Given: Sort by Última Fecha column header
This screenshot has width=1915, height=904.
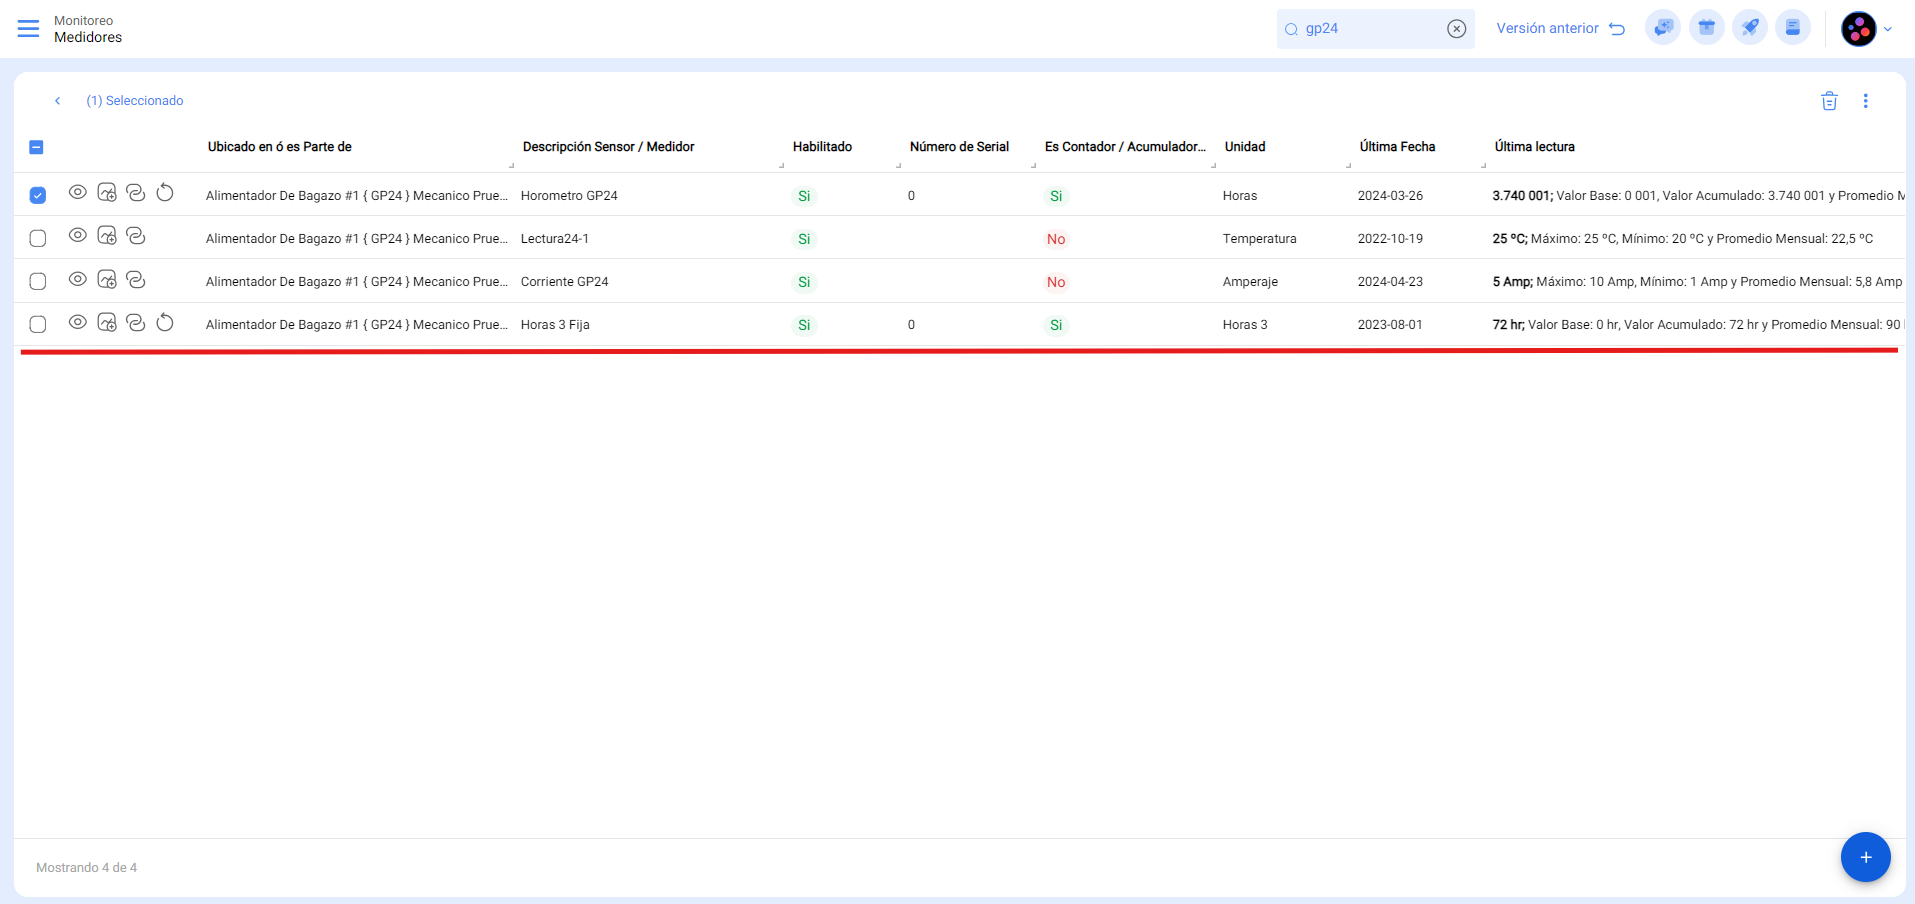Looking at the screenshot, I should coord(1397,147).
